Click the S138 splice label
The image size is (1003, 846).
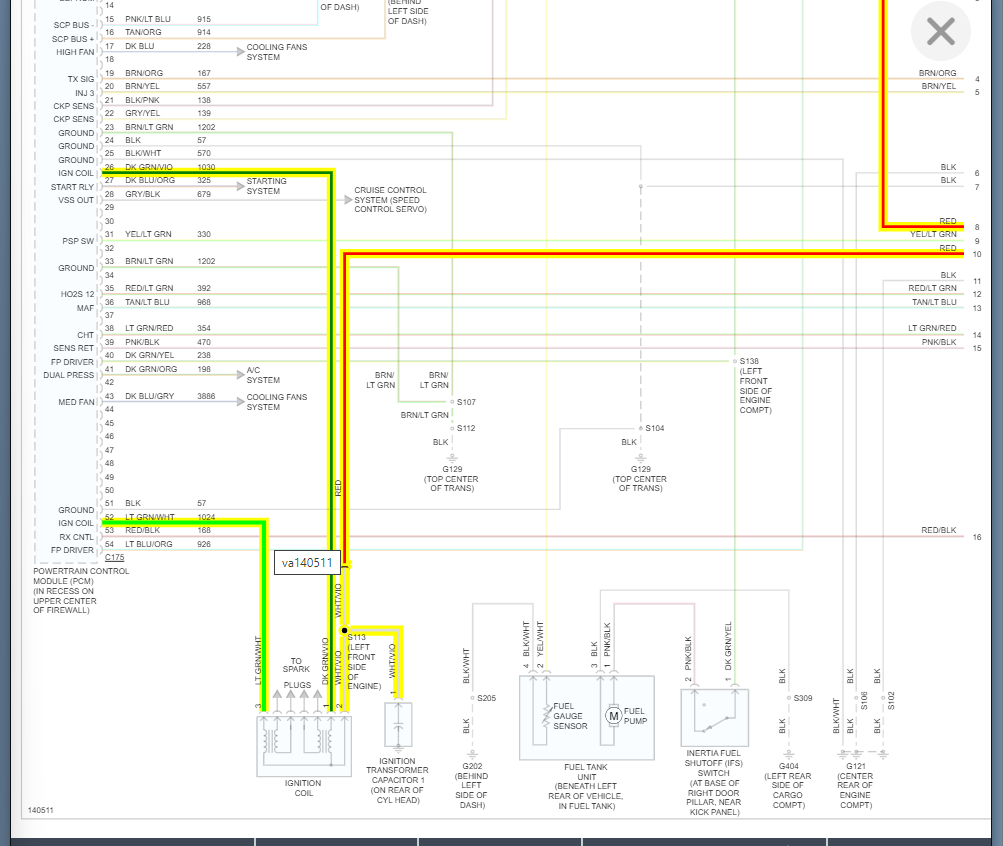tap(749, 361)
